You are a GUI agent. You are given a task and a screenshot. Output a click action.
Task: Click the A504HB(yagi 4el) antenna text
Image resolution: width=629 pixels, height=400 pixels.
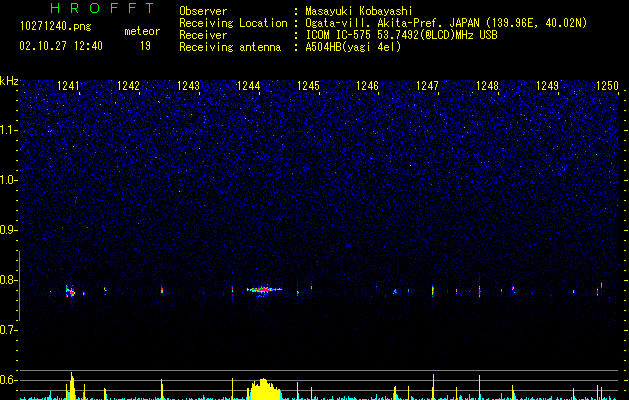pyautogui.click(x=353, y=47)
